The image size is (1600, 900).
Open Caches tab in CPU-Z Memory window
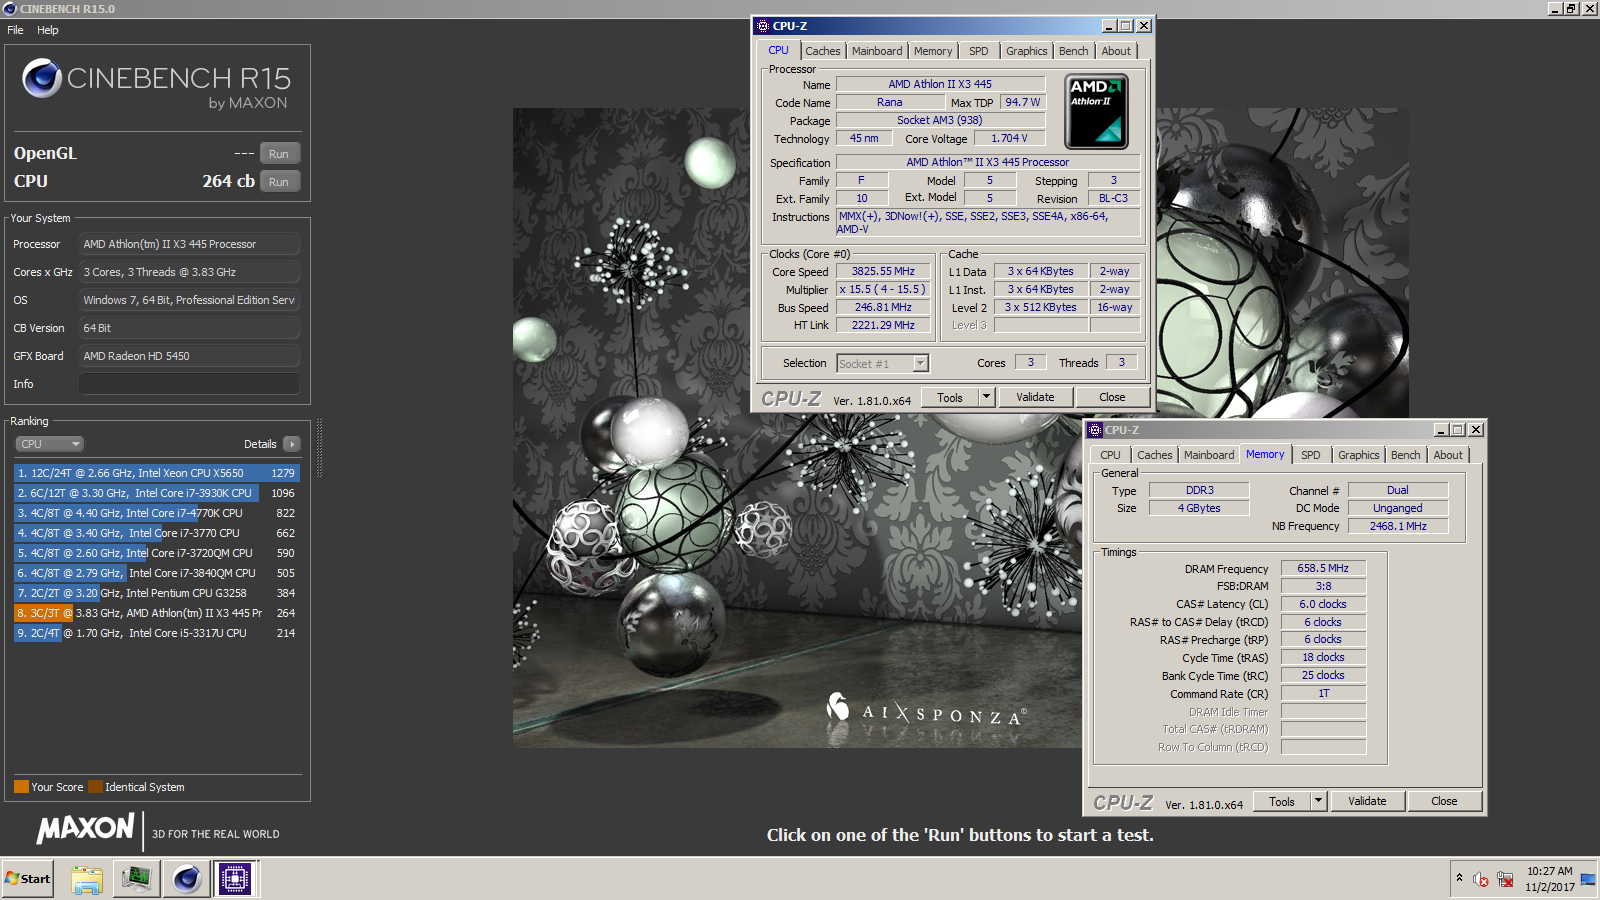(x=1155, y=455)
